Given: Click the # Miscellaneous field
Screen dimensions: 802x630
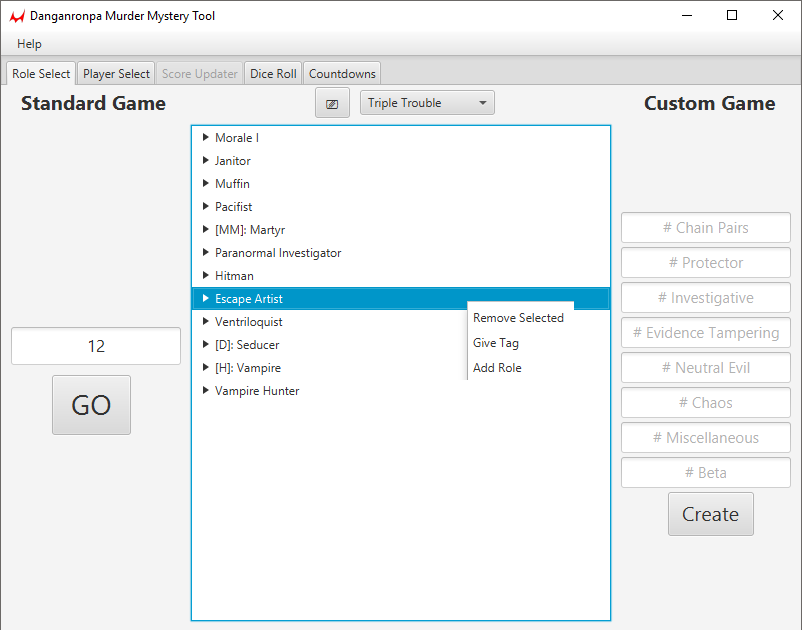Looking at the screenshot, I should pyautogui.click(x=706, y=438).
